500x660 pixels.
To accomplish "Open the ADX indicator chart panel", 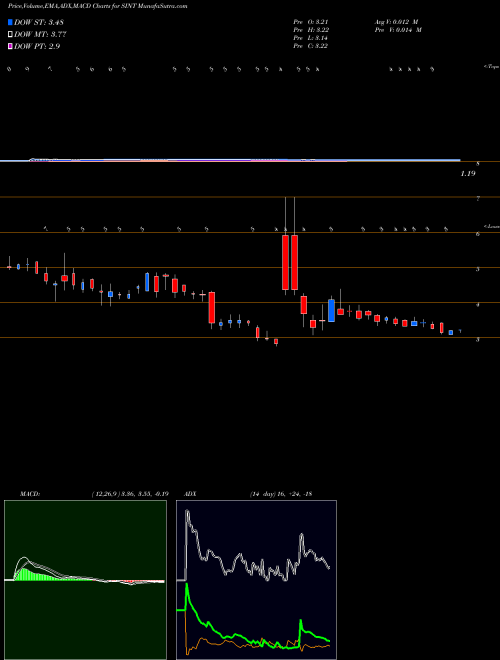I will (256, 580).
